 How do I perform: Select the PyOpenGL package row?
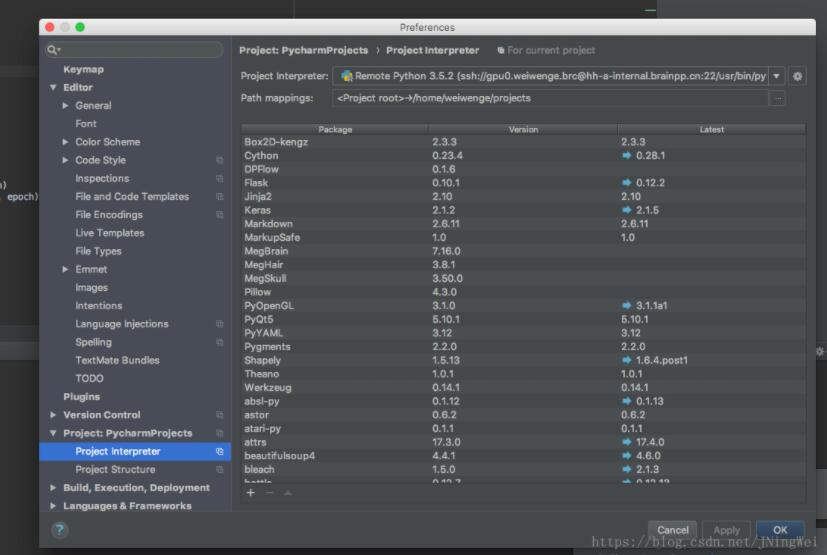click(523, 305)
